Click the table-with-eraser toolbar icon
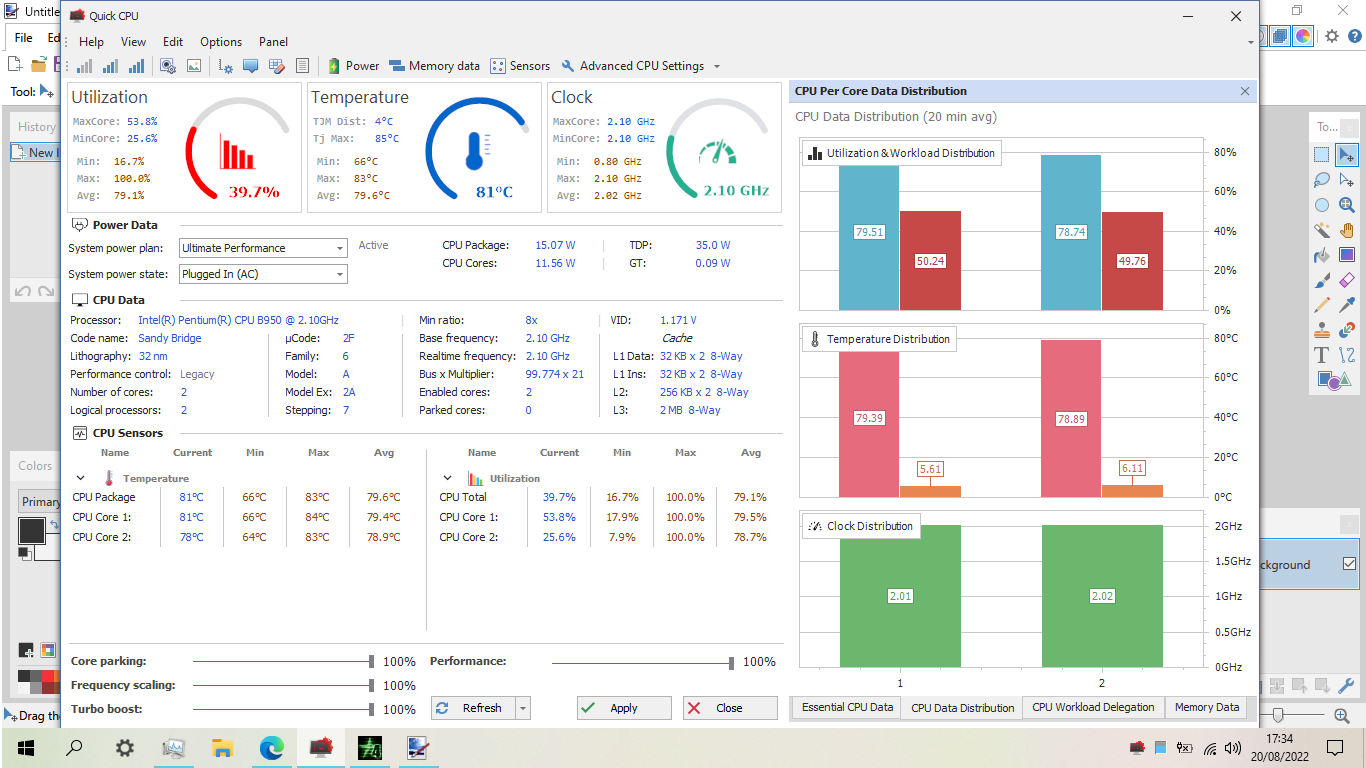 click(x=277, y=66)
